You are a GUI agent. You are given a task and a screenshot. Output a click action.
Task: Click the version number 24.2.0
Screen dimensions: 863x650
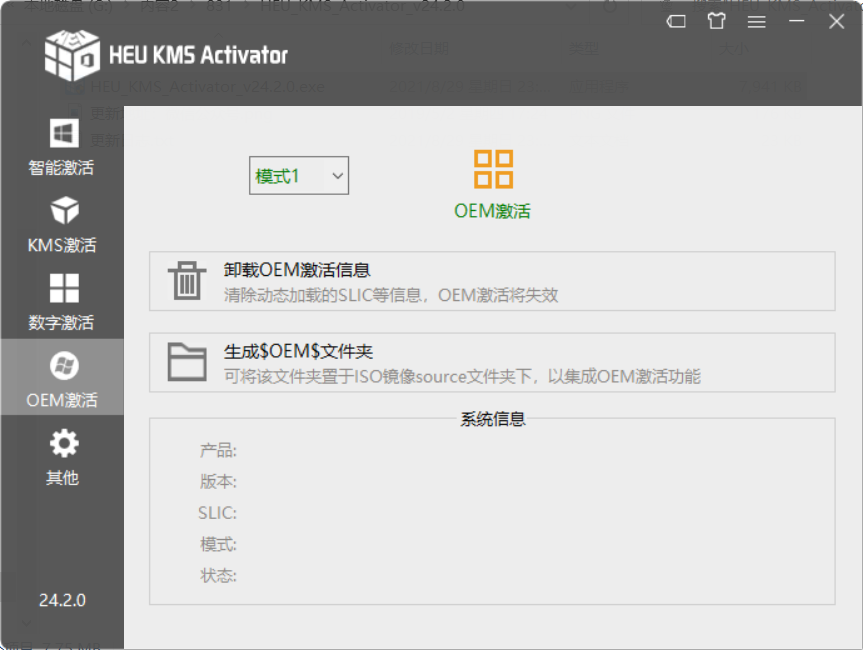(x=62, y=600)
